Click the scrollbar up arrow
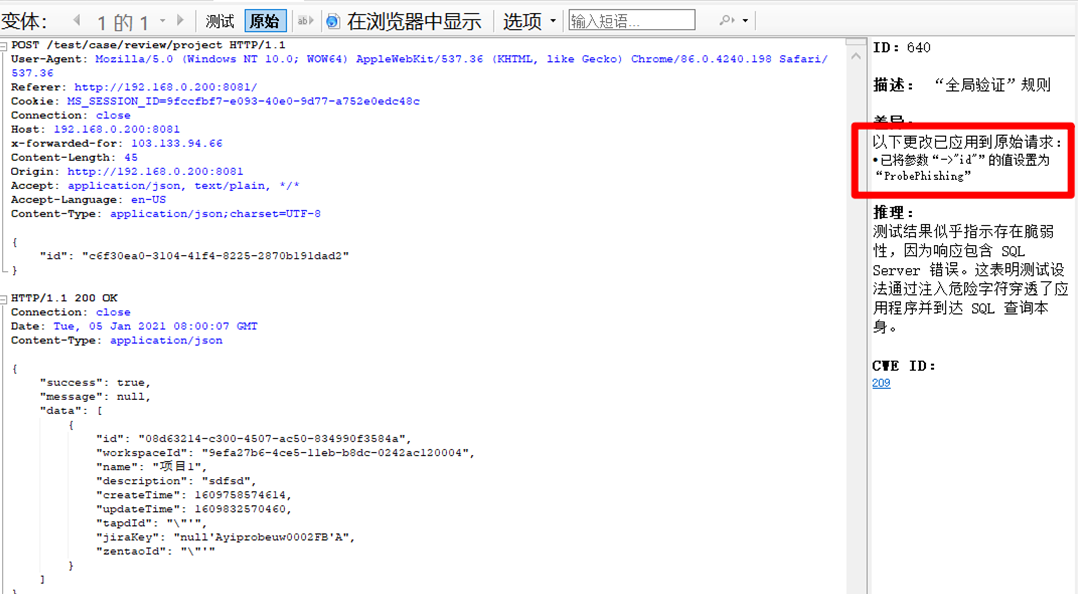Screen dimensions: 1078x594 click(856, 56)
